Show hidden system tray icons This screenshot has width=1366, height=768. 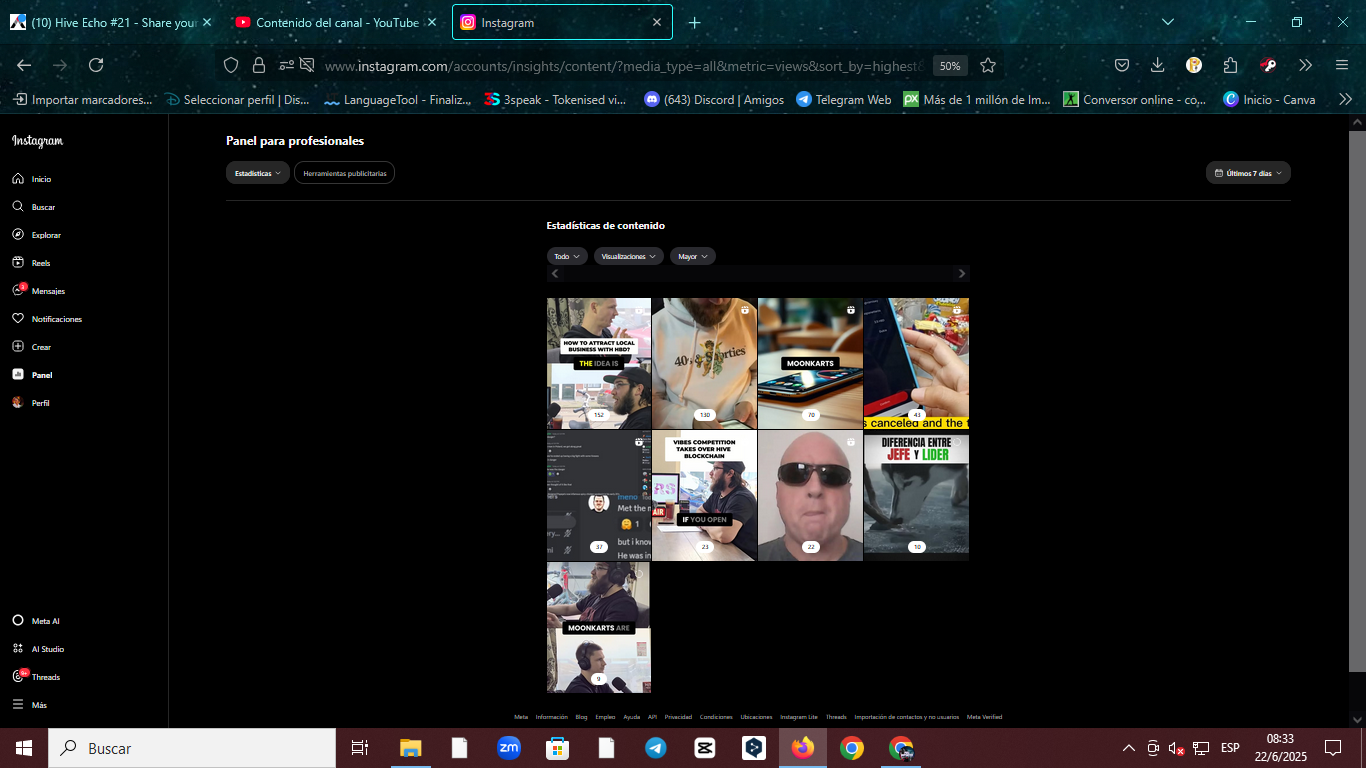click(1129, 748)
